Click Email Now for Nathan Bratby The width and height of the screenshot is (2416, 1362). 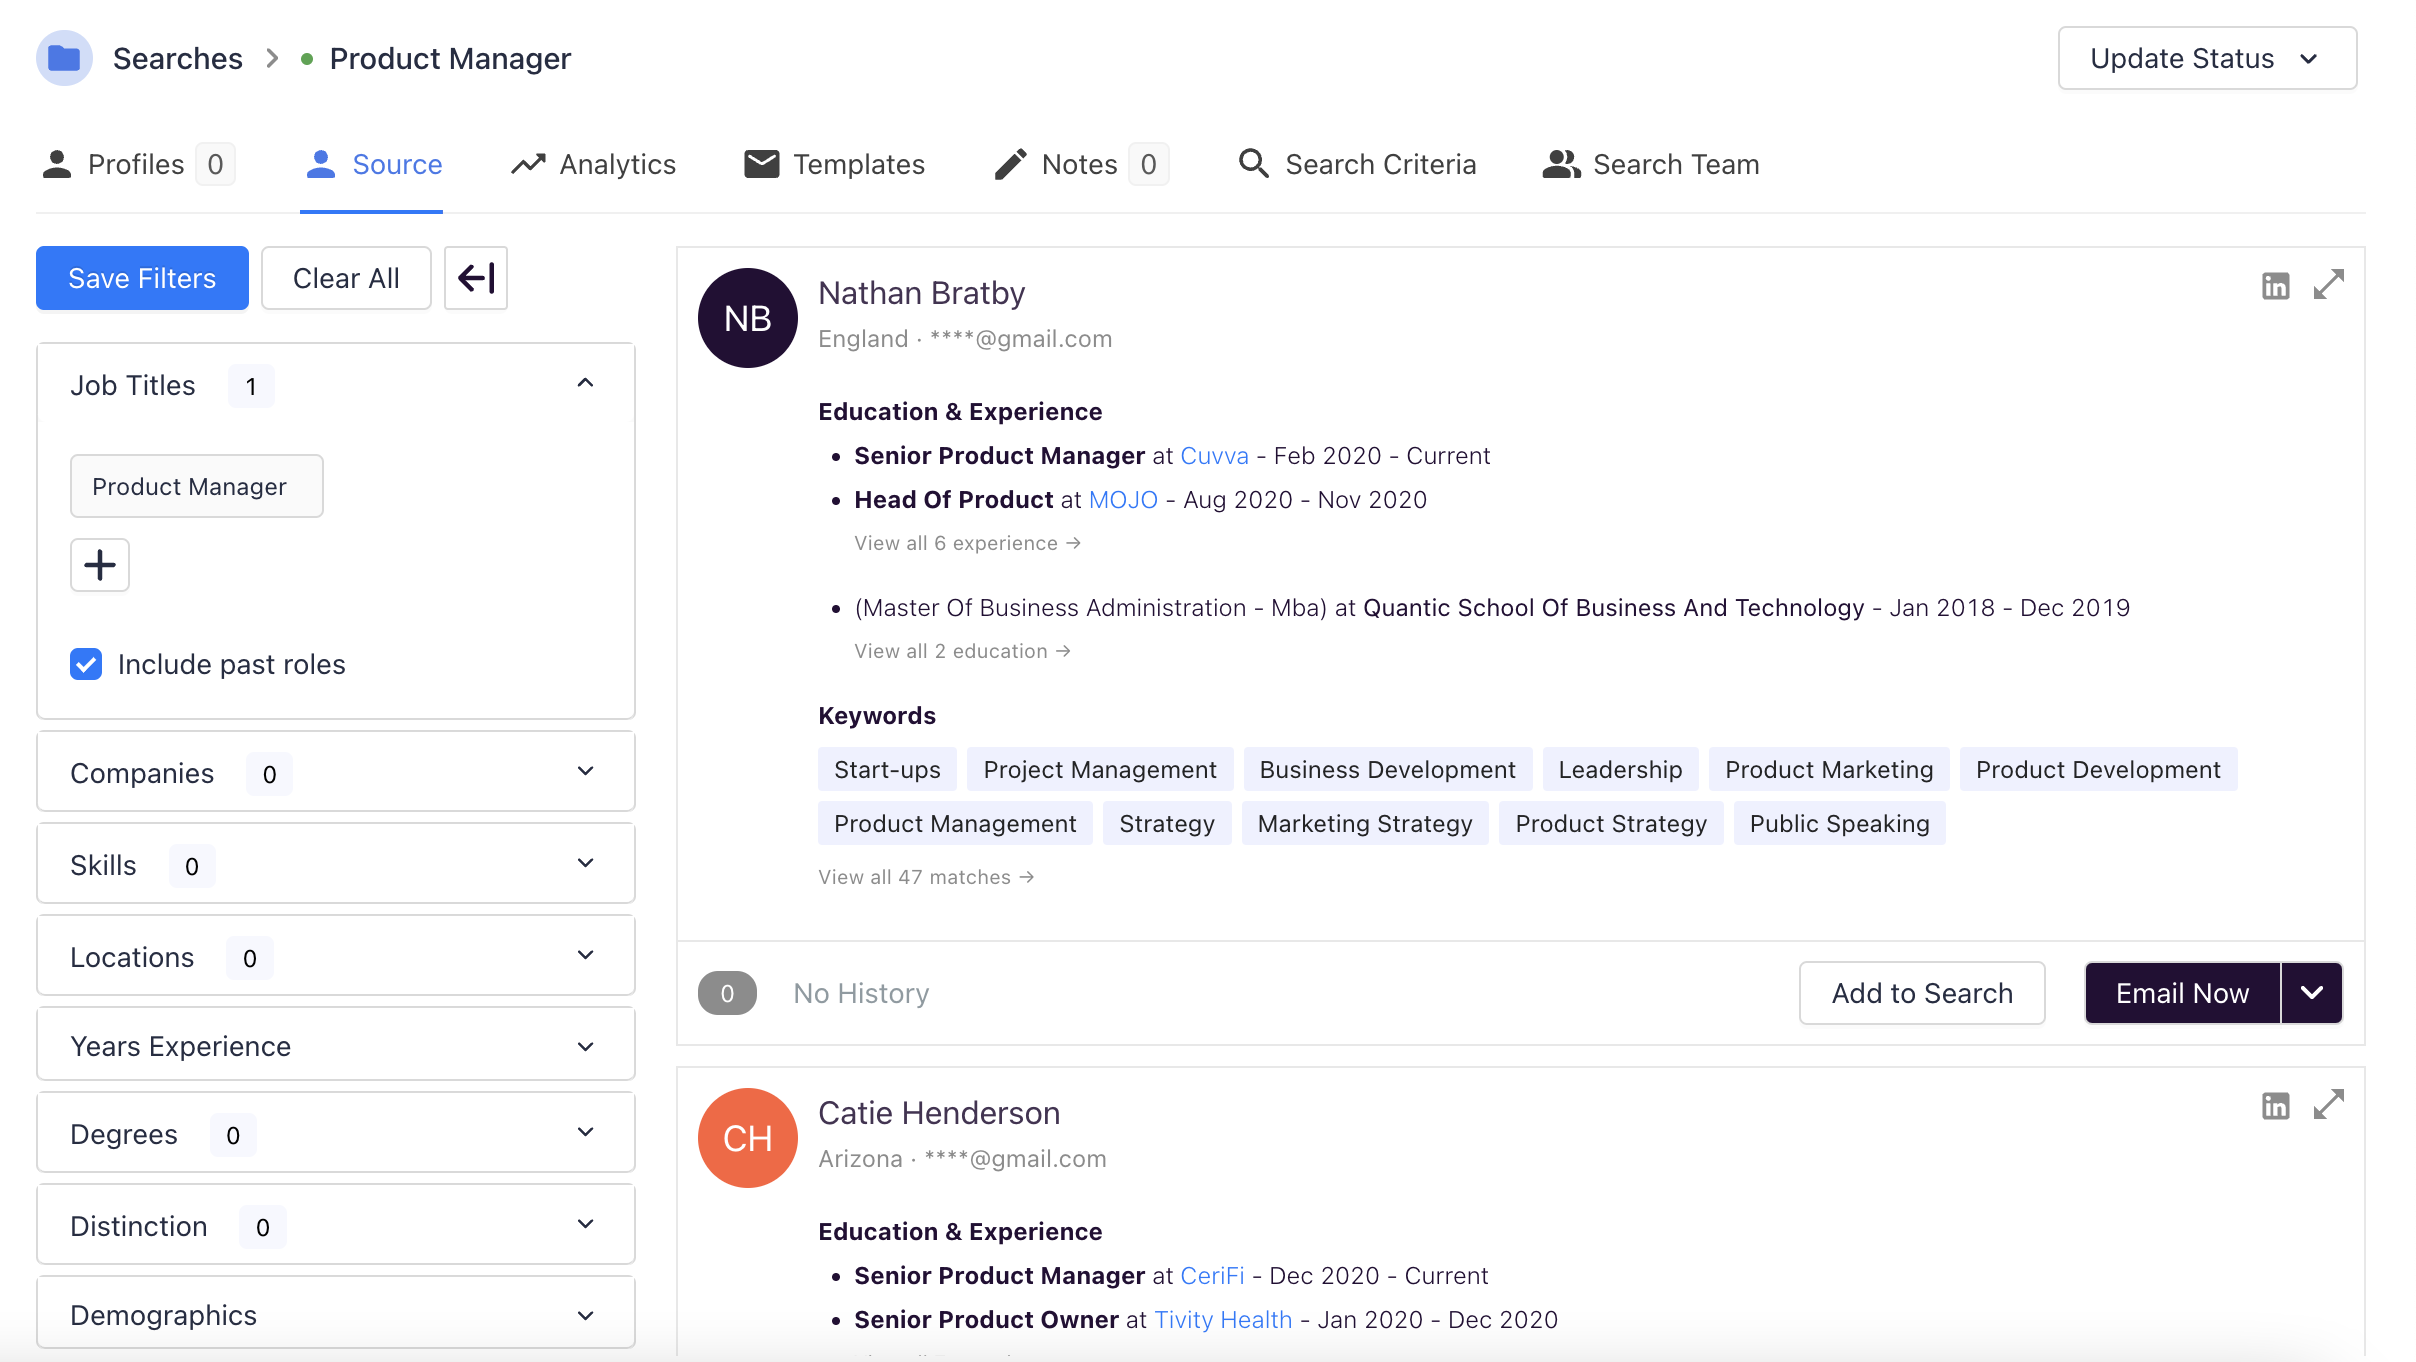click(x=2180, y=992)
